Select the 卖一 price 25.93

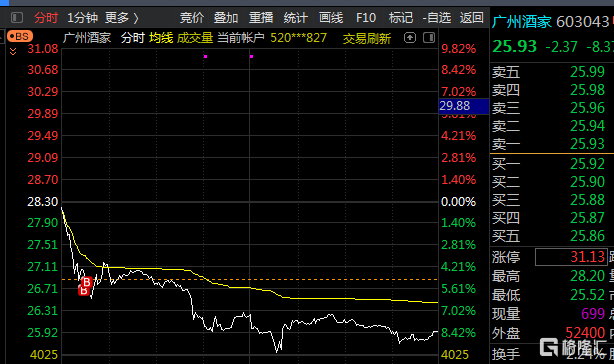coord(587,144)
